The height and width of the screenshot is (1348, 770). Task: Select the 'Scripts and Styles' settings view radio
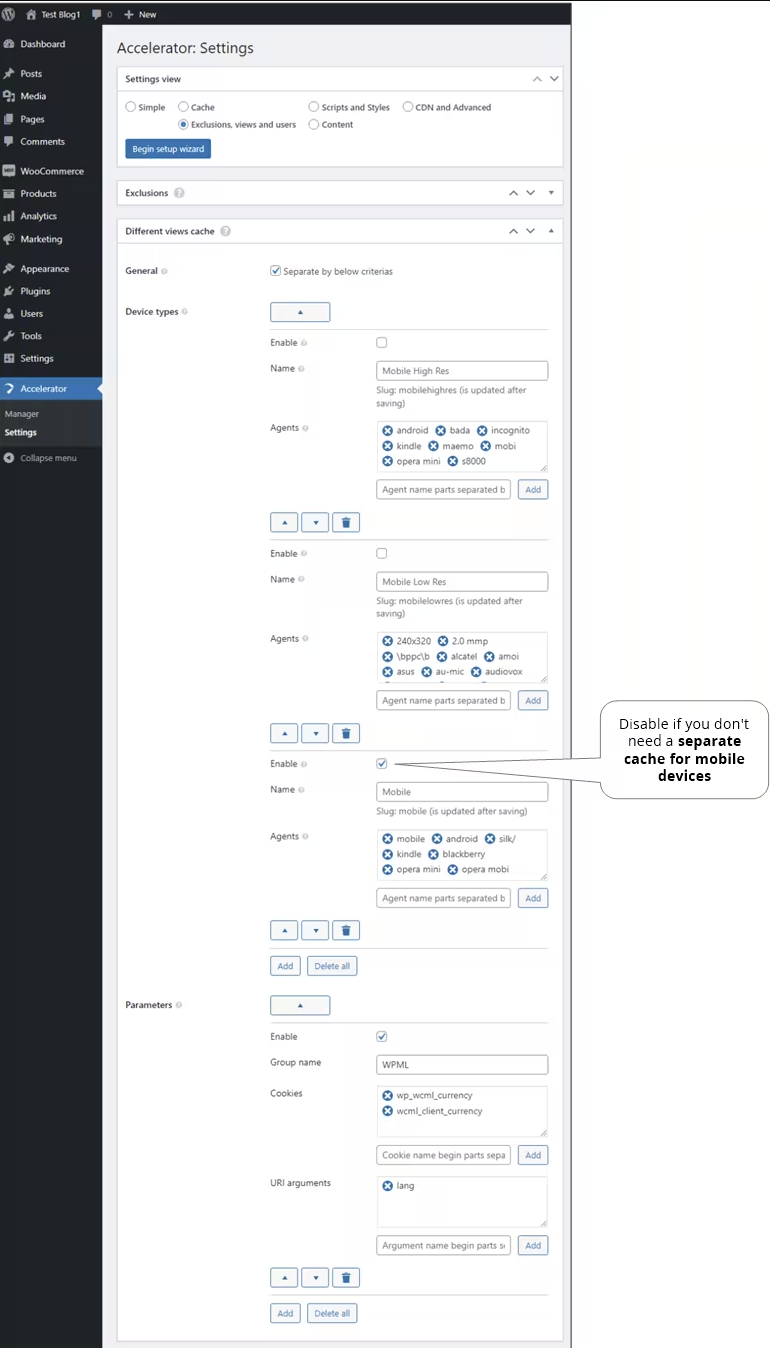(x=314, y=107)
